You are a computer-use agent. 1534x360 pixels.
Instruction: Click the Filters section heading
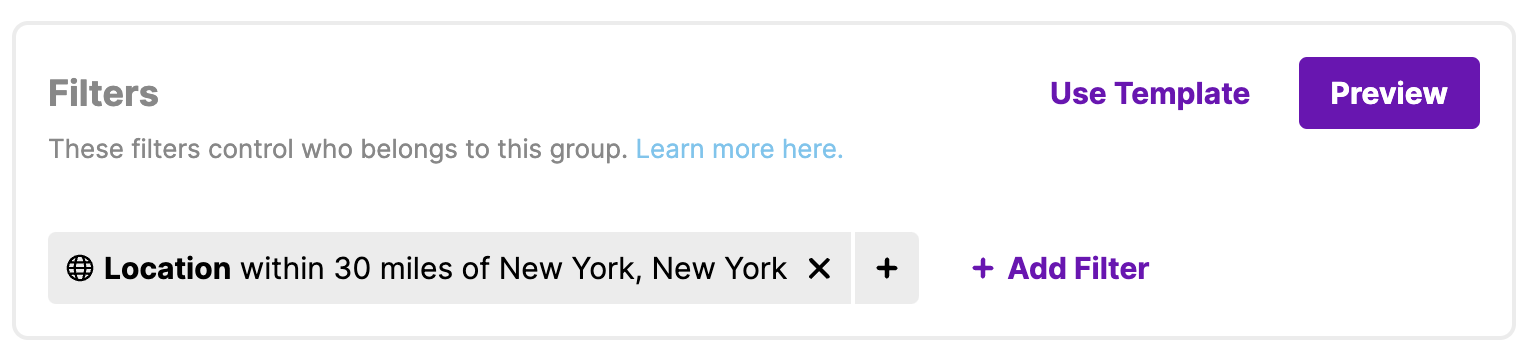(x=104, y=94)
